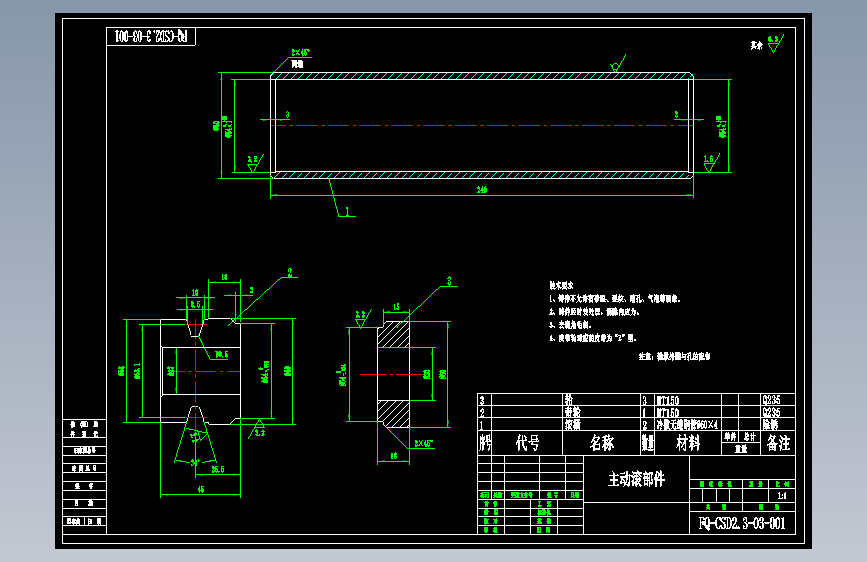Click the 1.6 roughness symbol at the tube's right end
Image resolution: width=867 pixels, height=562 pixels.
tap(711, 163)
